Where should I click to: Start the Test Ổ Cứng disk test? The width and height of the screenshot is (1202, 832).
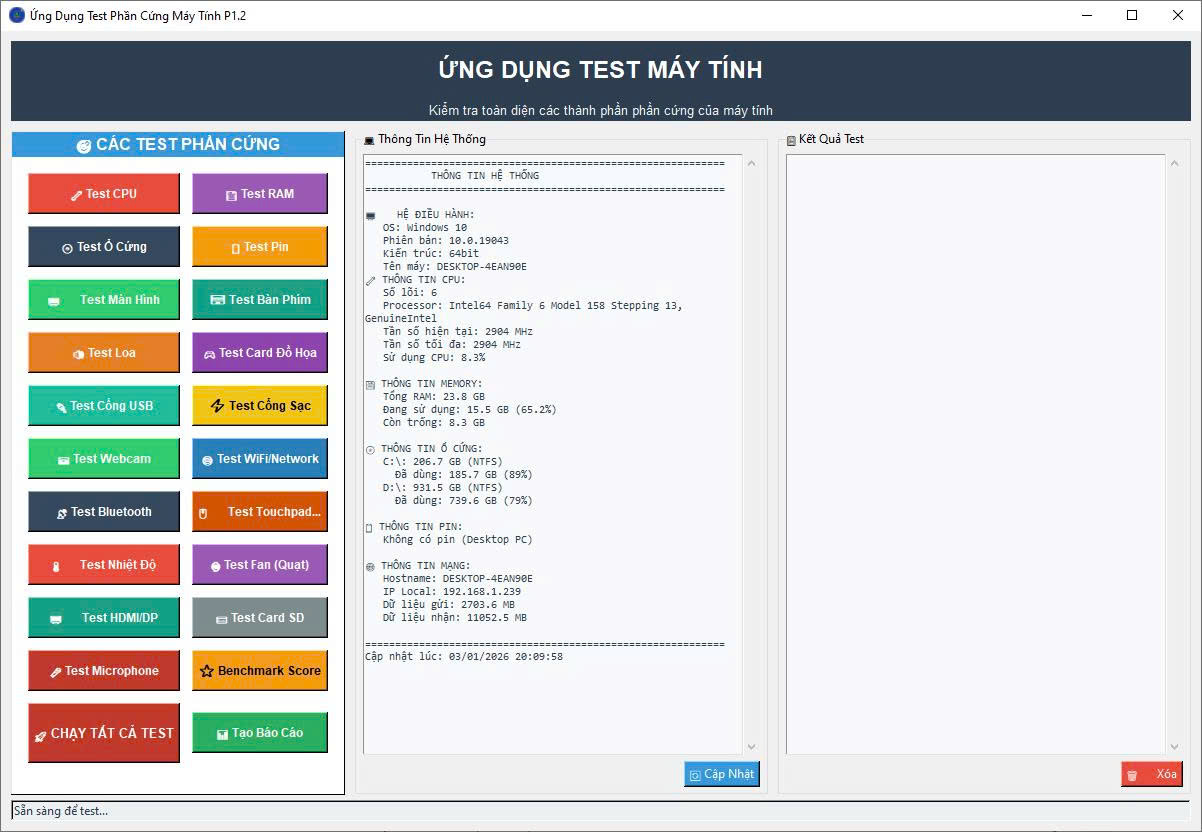[104, 247]
